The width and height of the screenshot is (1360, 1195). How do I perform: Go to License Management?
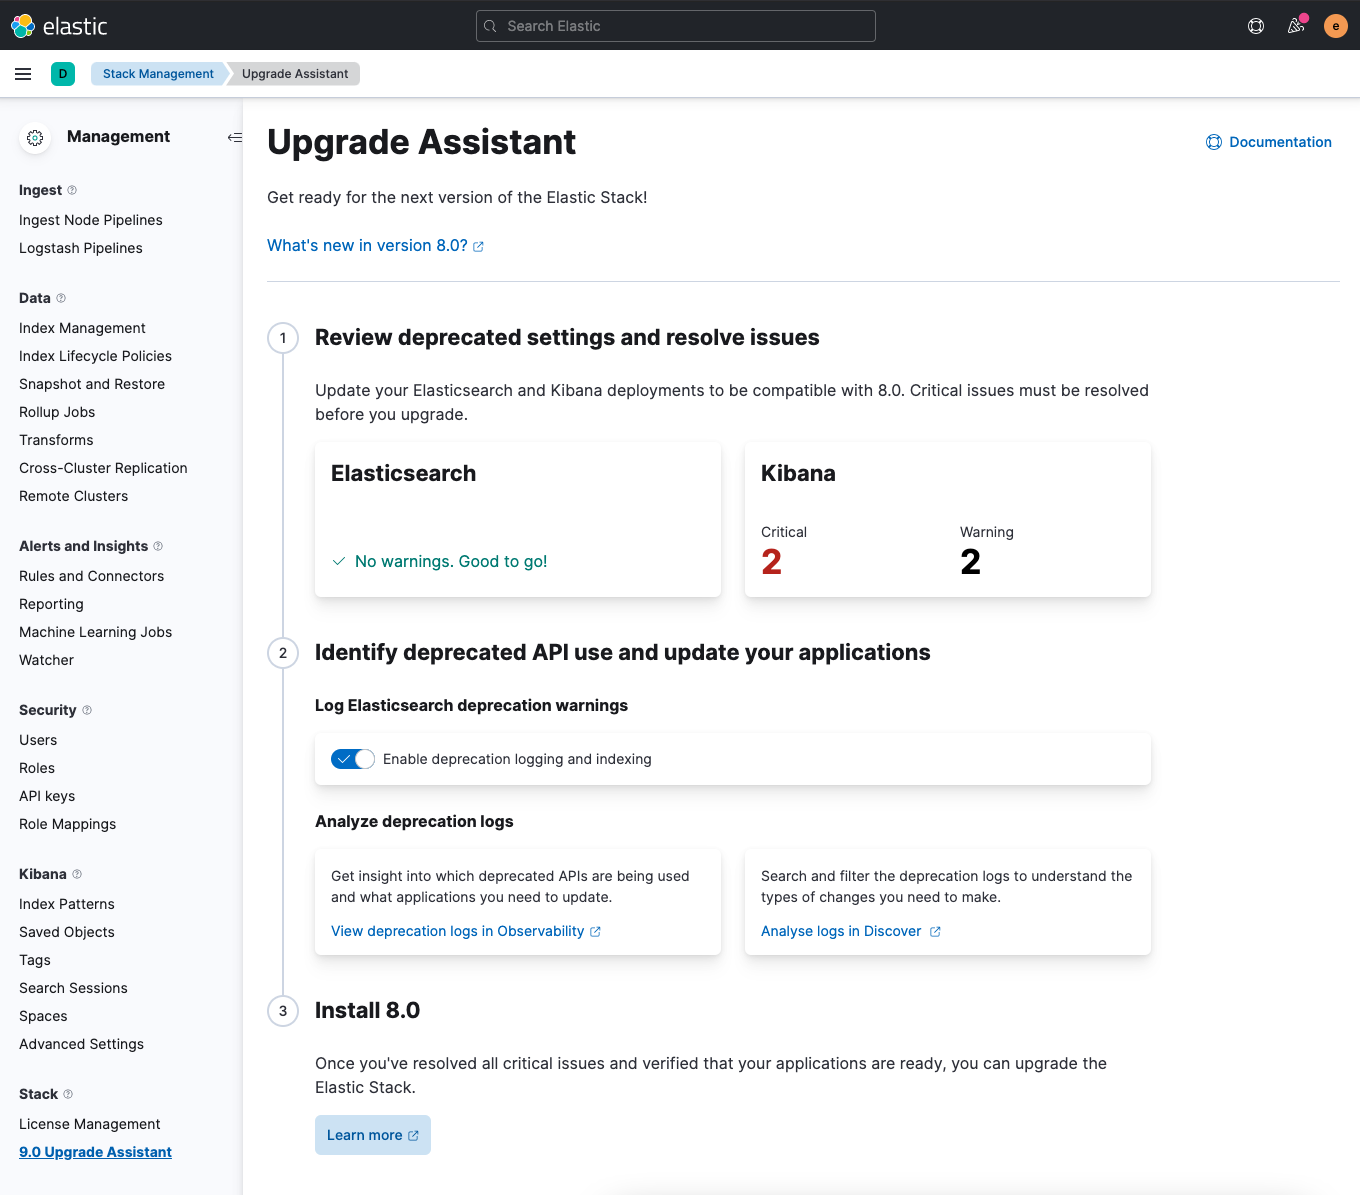pyautogui.click(x=89, y=1124)
